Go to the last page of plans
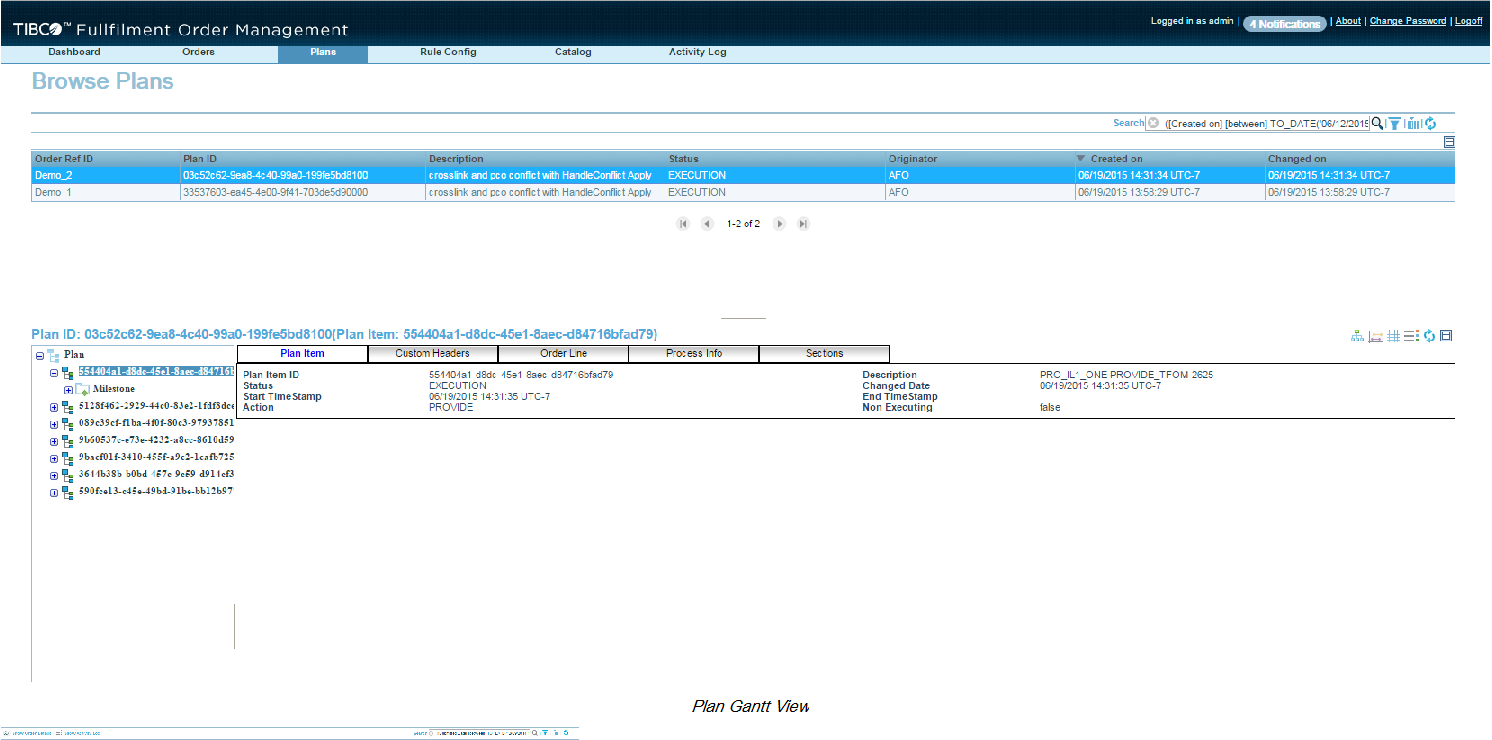The width and height of the screenshot is (1492, 740). click(x=803, y=224)
